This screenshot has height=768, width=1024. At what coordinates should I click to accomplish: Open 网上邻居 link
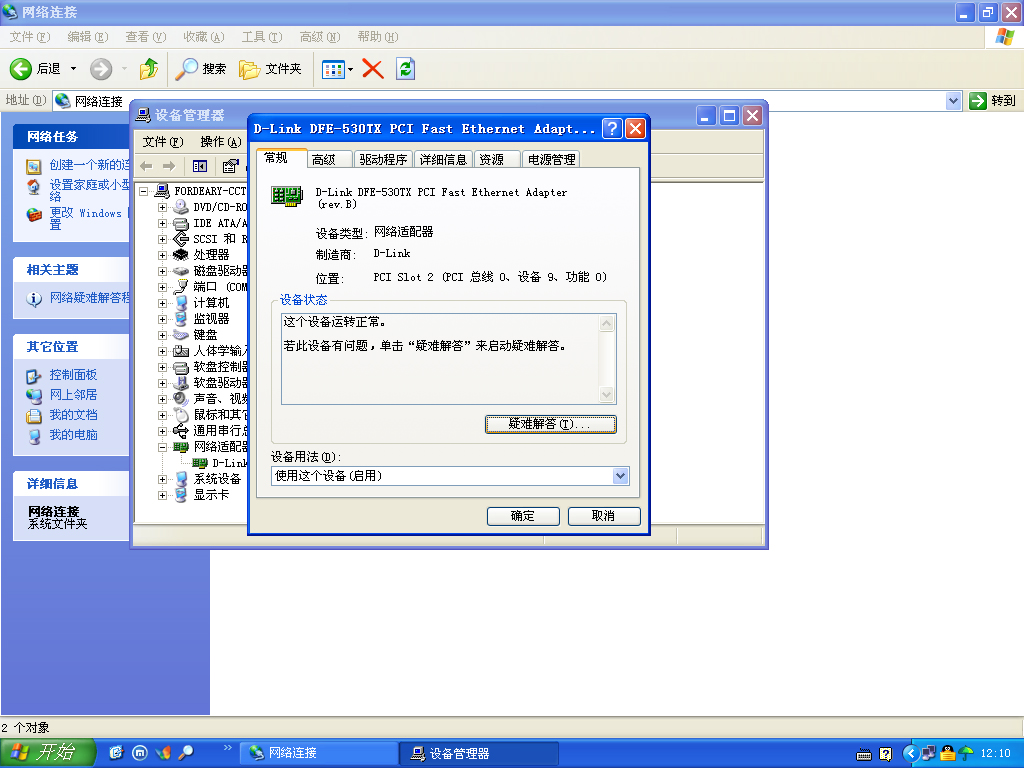tap(73, 394)
